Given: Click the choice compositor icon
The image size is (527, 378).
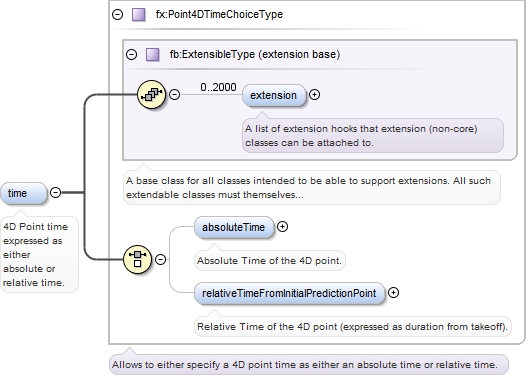Looking at the screenshot, I should (x=137, y=259).
